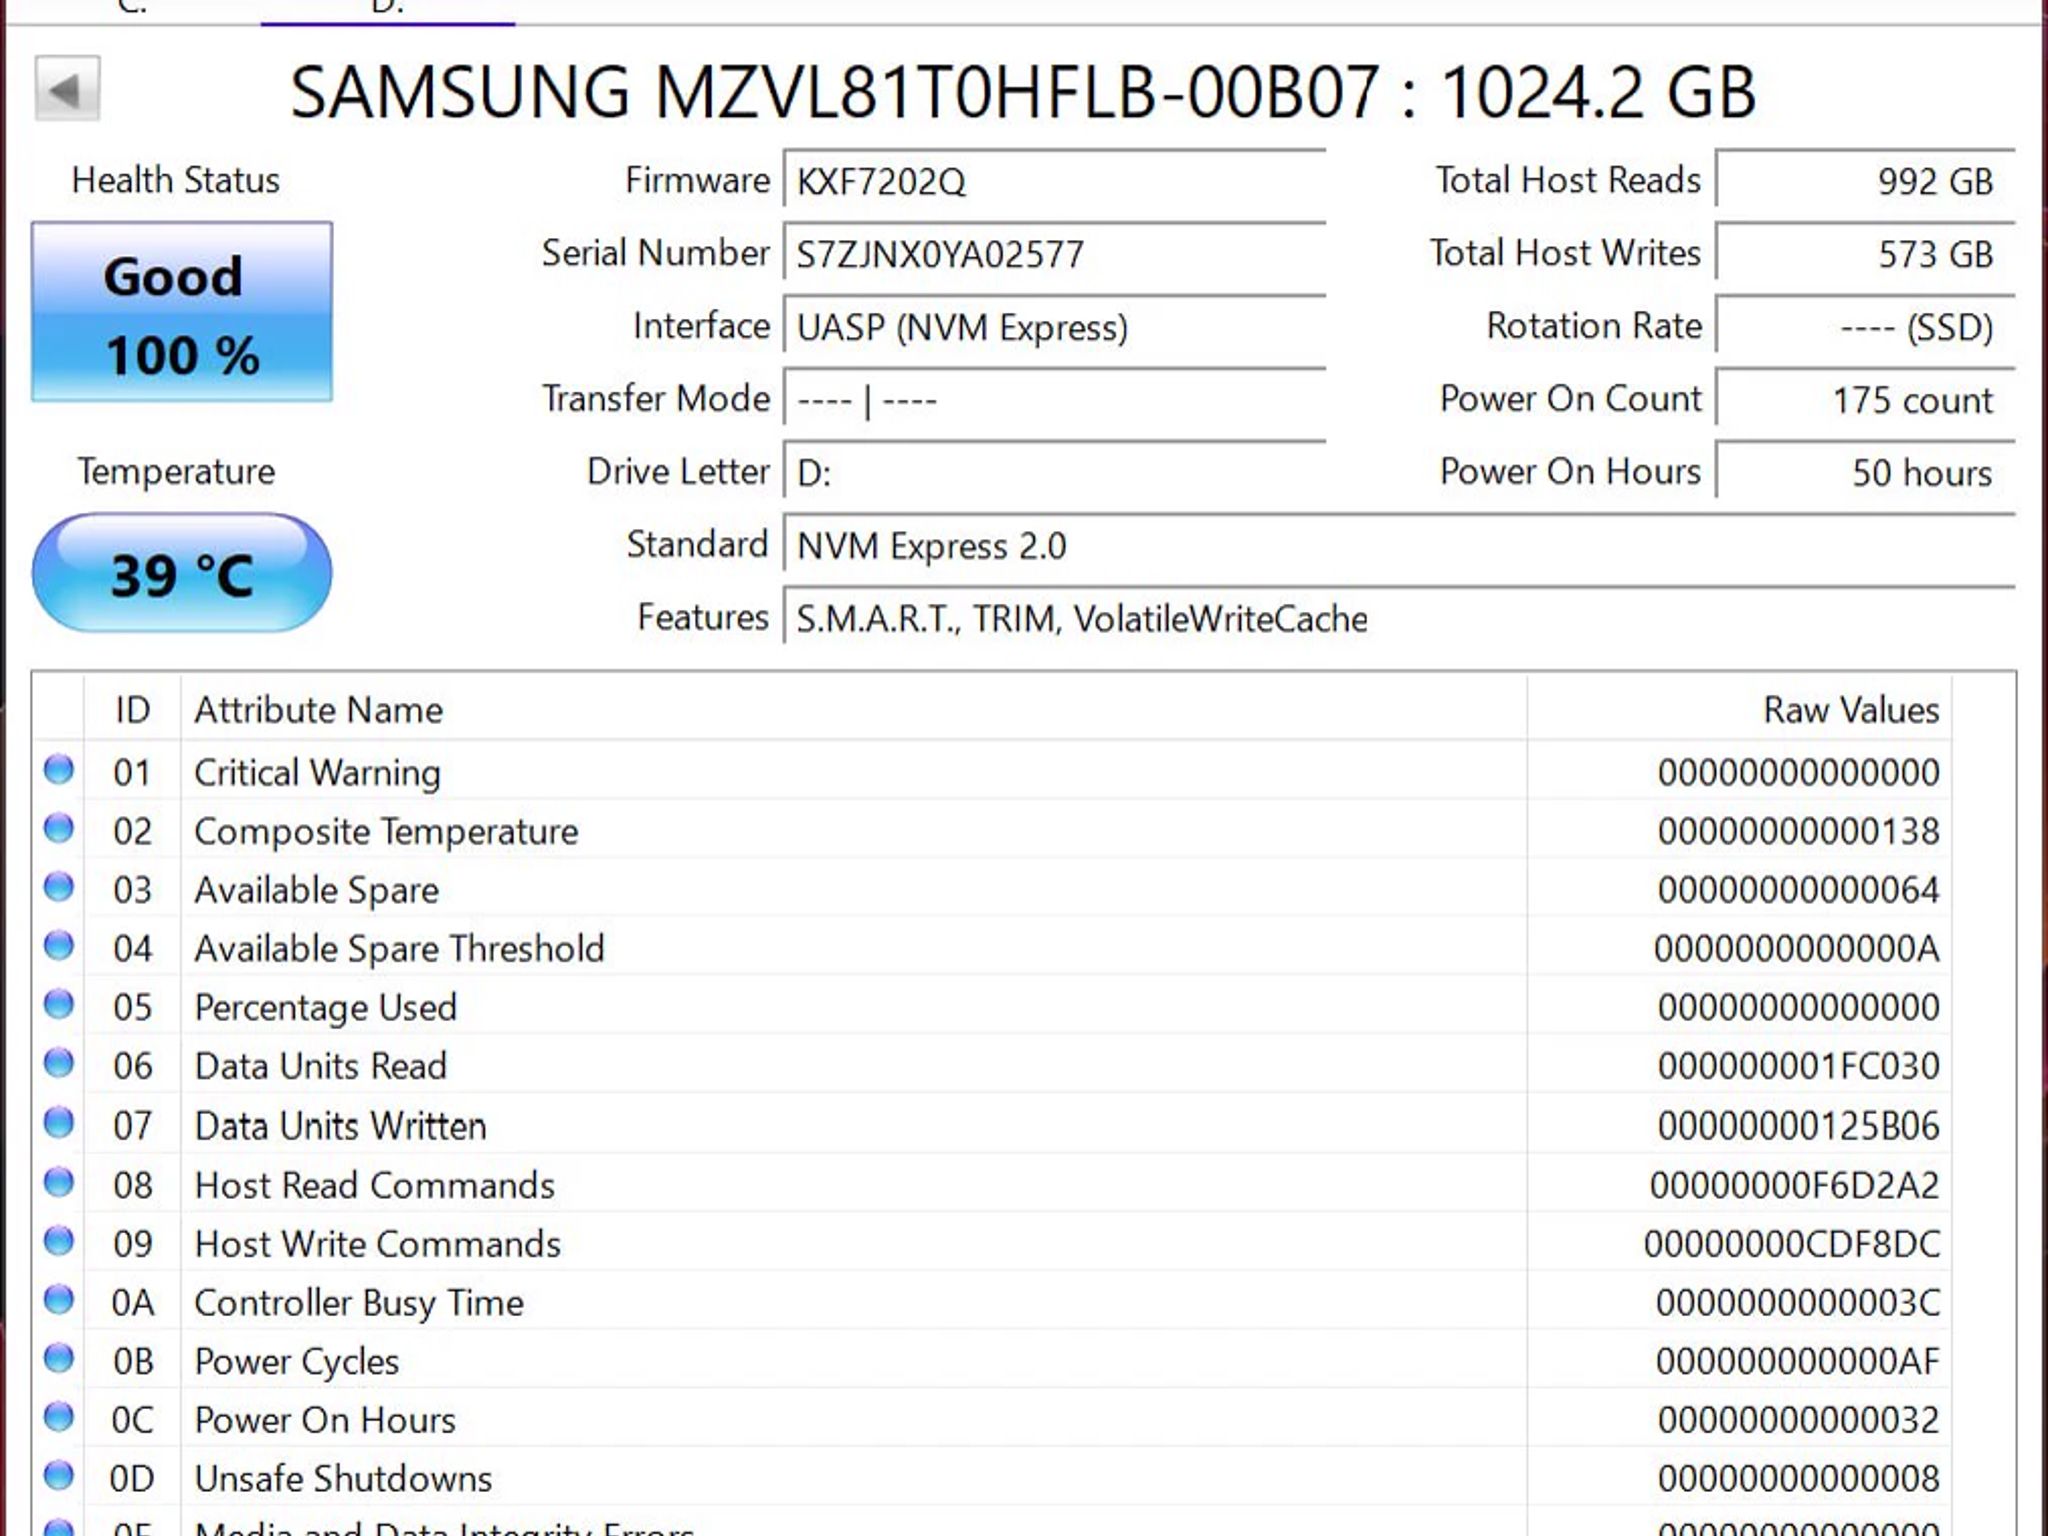Select the Controller Busy Time attribute name
This screenshot has height=1536, width=2048.
[359, 1302]
